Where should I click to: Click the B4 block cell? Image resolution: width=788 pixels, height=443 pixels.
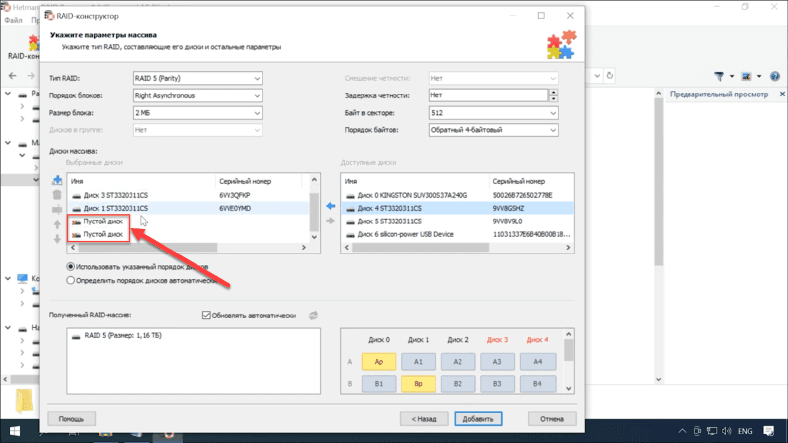click(538, 384)
